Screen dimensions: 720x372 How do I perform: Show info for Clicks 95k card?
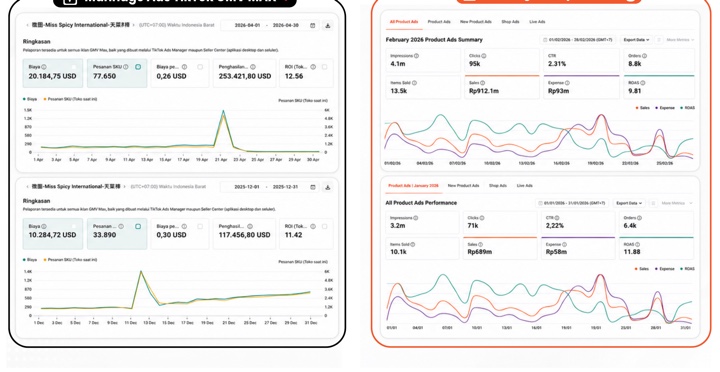pyautogui.click(x=484, y=56)
